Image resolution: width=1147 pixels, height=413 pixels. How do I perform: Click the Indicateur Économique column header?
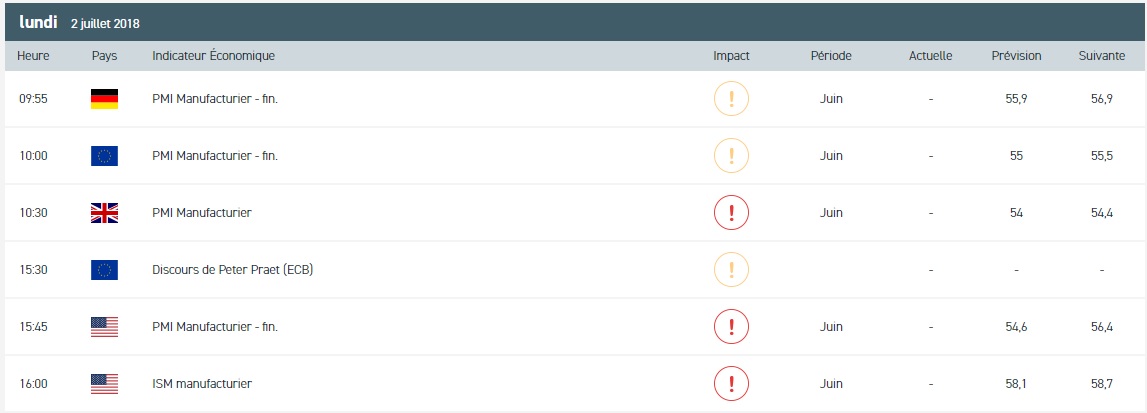coord(213,56)
